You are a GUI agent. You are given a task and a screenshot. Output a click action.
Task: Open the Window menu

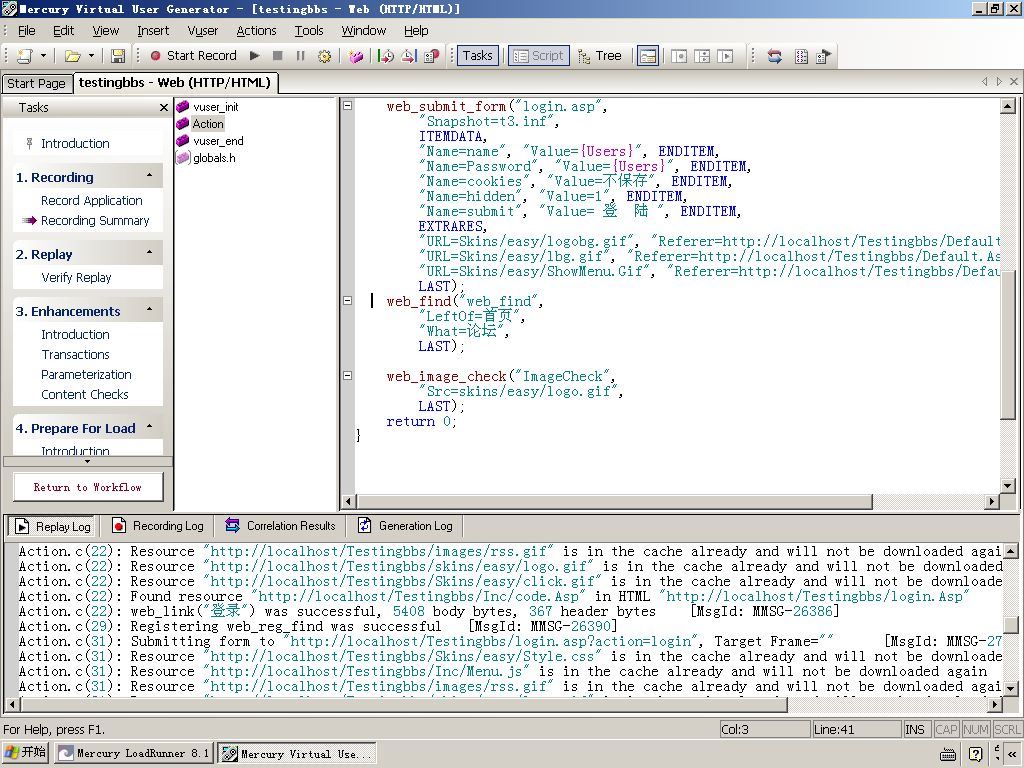coord(364,31)
